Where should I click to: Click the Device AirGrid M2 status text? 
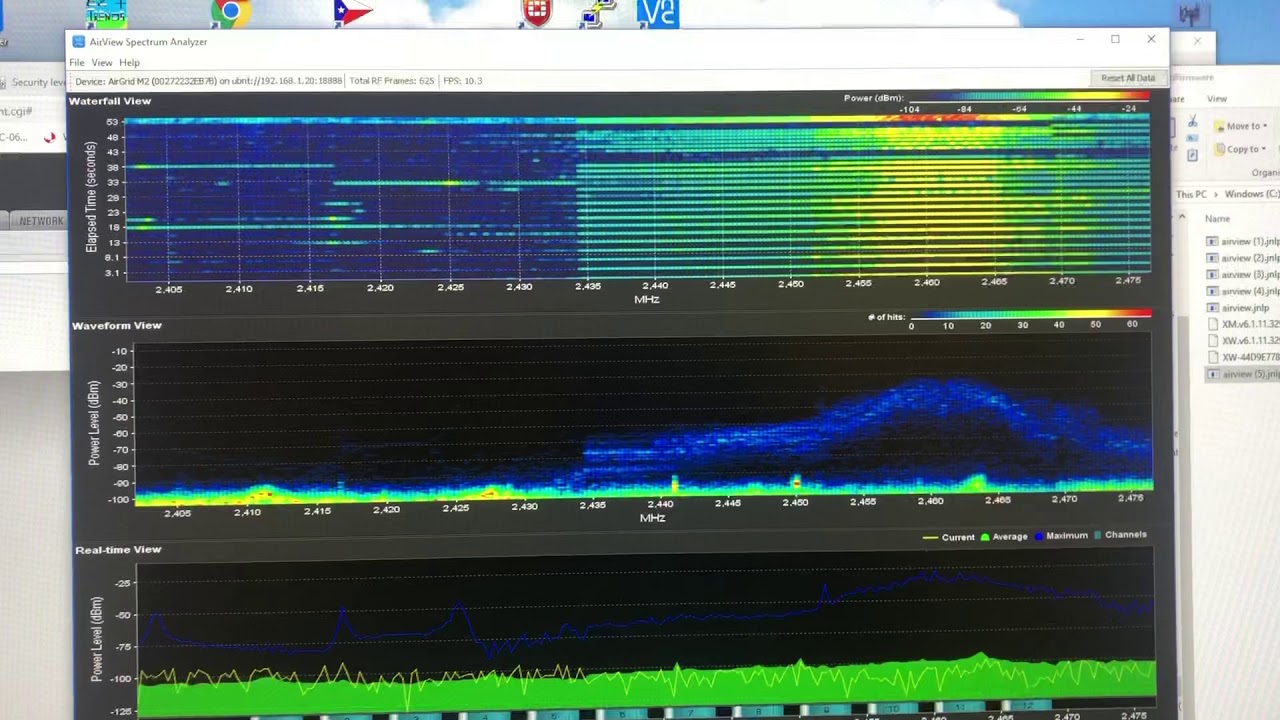pos(209,81)
